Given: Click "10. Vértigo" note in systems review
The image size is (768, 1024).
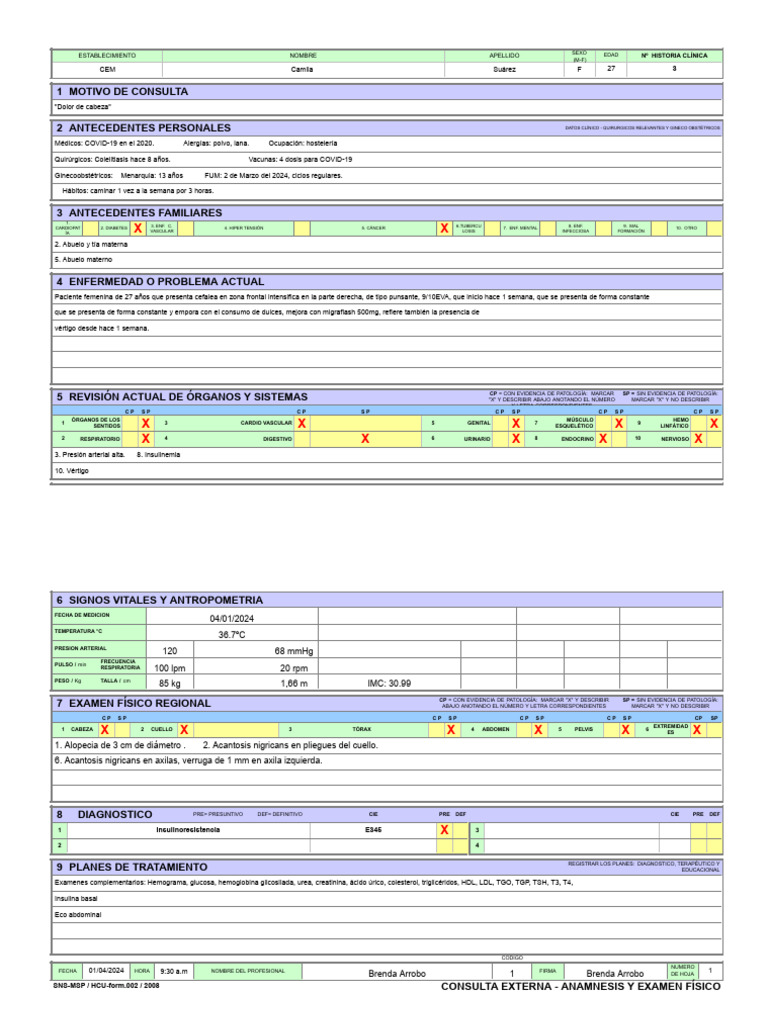Looking at the screenshot, I should [x=71, y=471].
